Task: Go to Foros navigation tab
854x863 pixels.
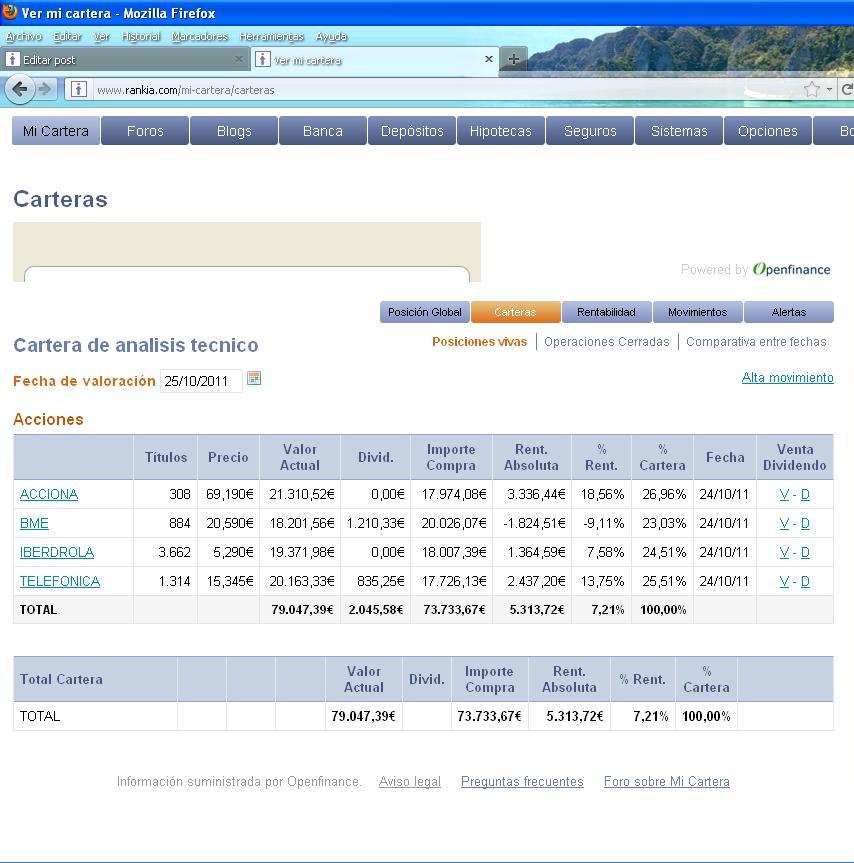Action: click(x=145, y=131)
